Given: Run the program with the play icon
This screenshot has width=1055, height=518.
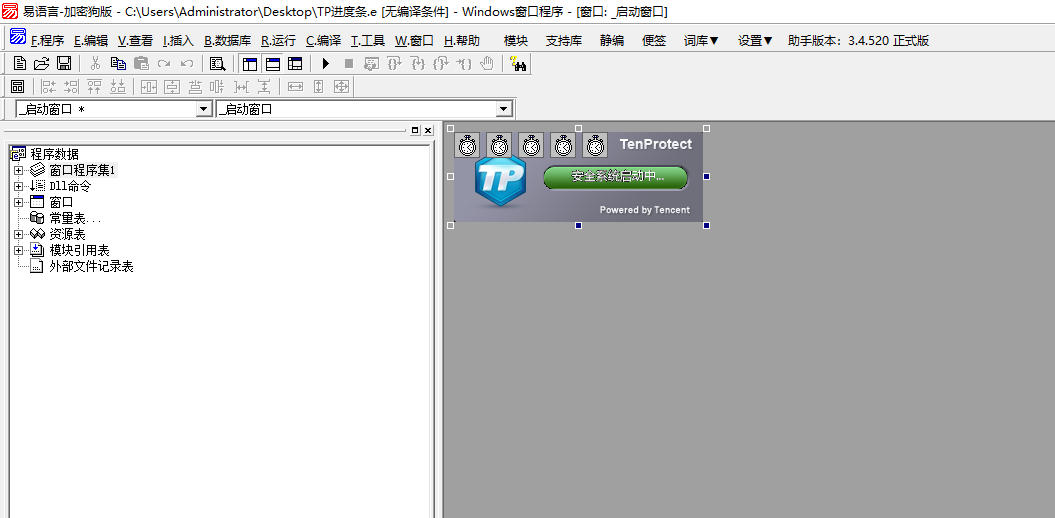Looking at the screenshot, I should click(x=326, y=64).
